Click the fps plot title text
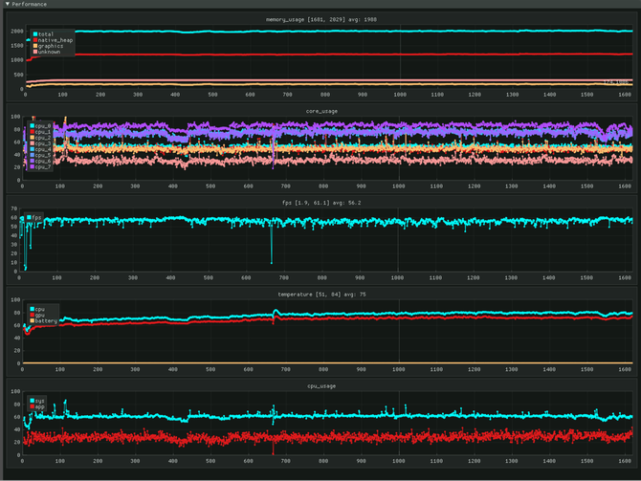This screenshot has height=481, width=641. [321, 203]
